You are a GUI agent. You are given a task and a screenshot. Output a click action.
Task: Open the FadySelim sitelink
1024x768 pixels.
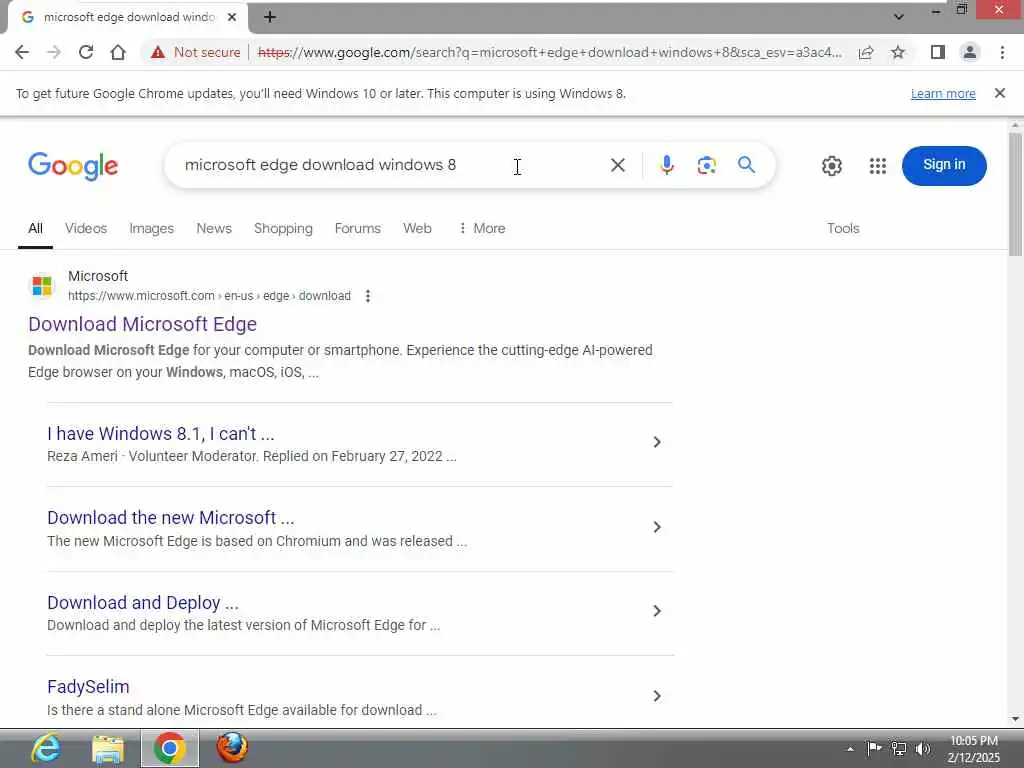click(x=88, y=686)
